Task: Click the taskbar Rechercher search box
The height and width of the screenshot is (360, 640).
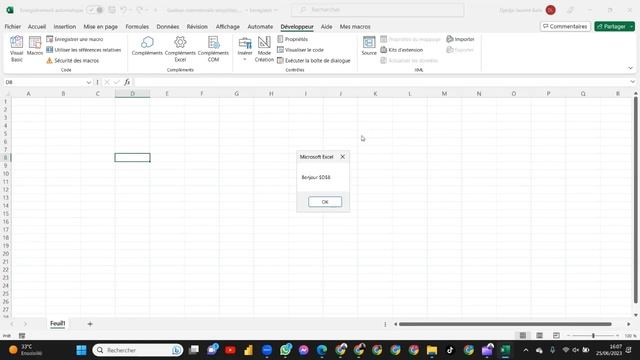Action: [138, 350]
